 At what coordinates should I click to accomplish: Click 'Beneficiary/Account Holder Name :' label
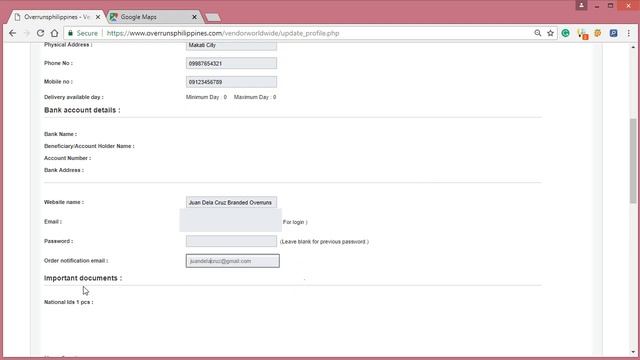[x=89, y=146]
